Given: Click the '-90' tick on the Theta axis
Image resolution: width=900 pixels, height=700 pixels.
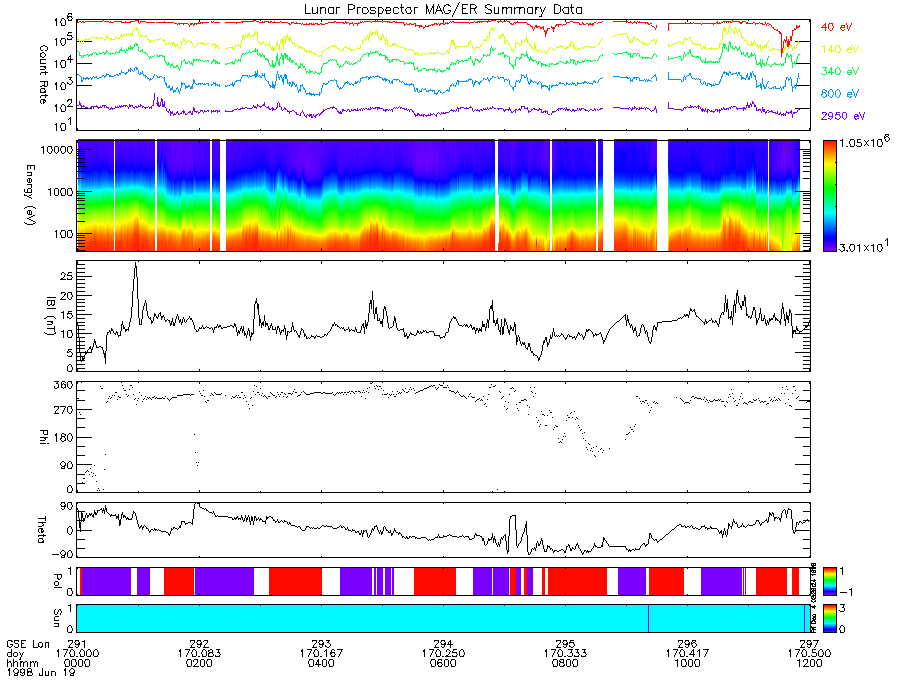Looking at the screenshot, I should pos(63,554).
